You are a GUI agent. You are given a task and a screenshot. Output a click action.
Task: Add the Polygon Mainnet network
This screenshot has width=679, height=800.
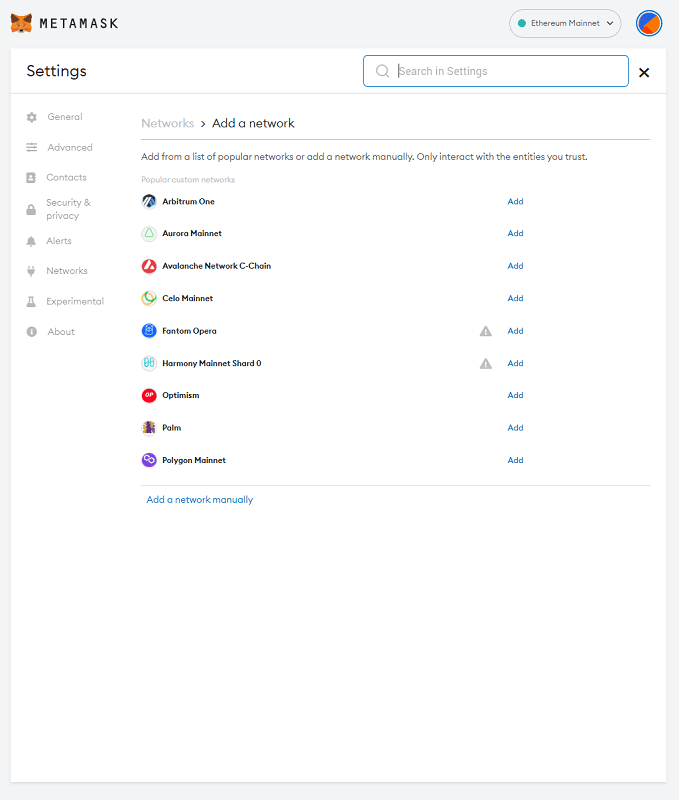tap(515, 460)
